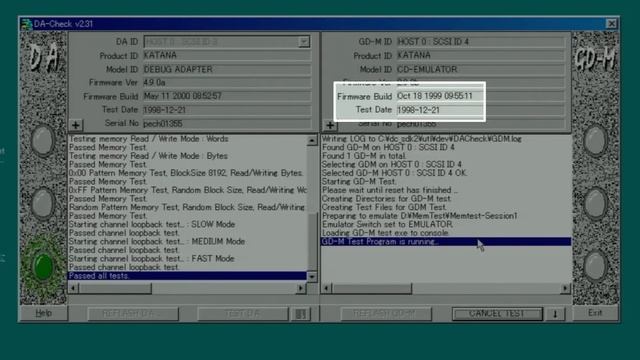Click the DA Test Date field

pyautogui.click(x=227, y=110)
